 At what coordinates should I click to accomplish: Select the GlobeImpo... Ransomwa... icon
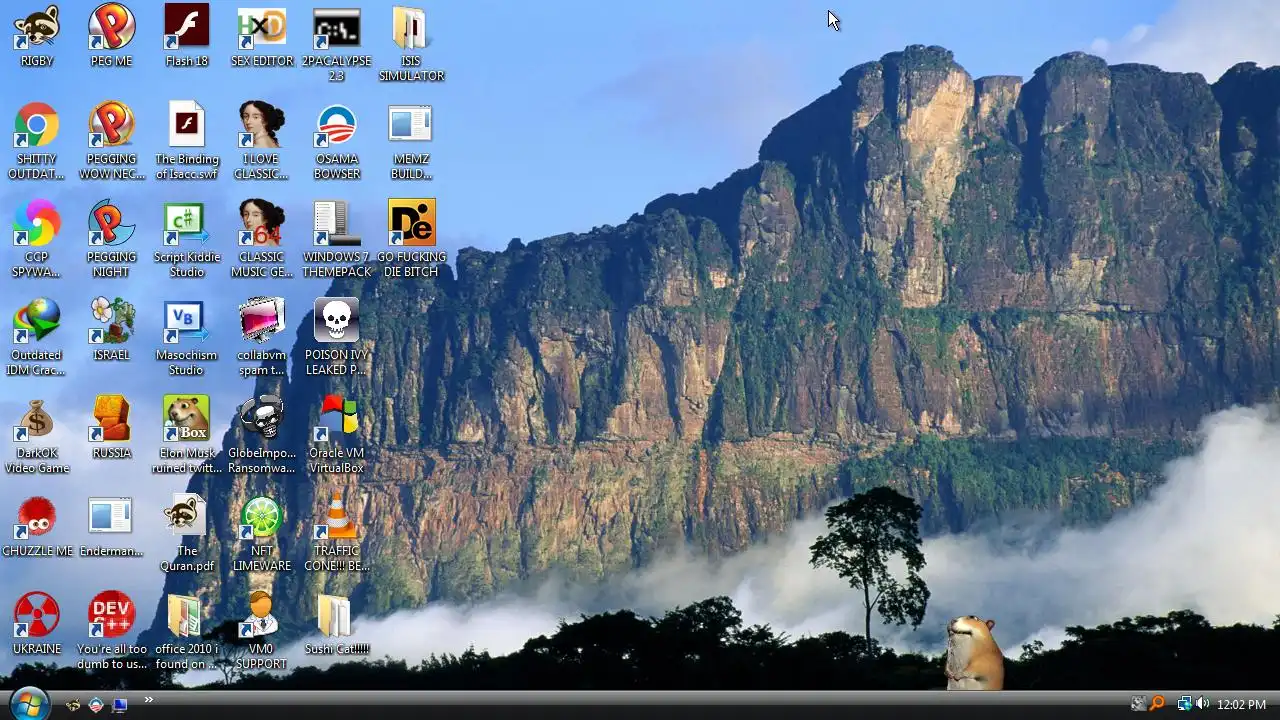(x=262, y=419)
